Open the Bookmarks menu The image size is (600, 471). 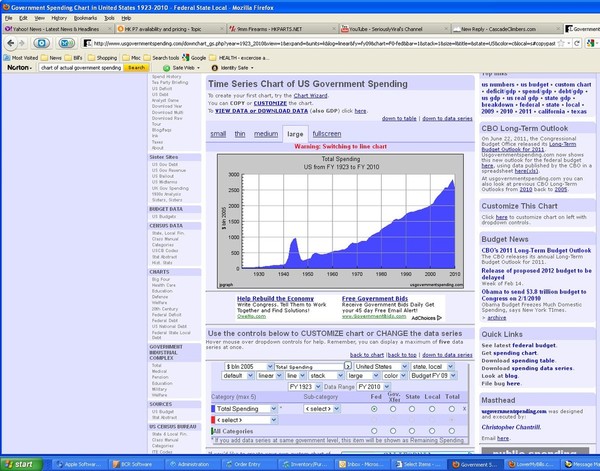(85, 18)
